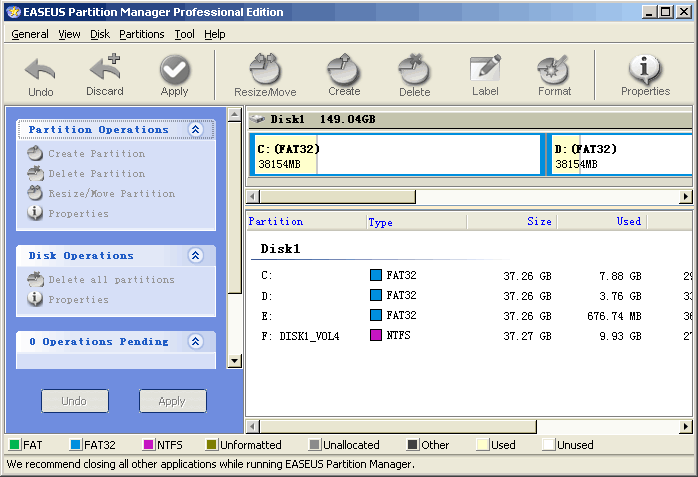The image size is (698, 477).
Task: Click the FAT32 legend color swatch
Action: click(x=76, y=445)
